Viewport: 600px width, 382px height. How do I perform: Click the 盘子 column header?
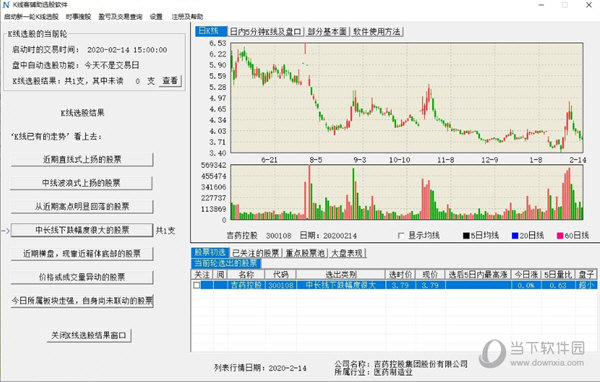(x=586, y=274)
